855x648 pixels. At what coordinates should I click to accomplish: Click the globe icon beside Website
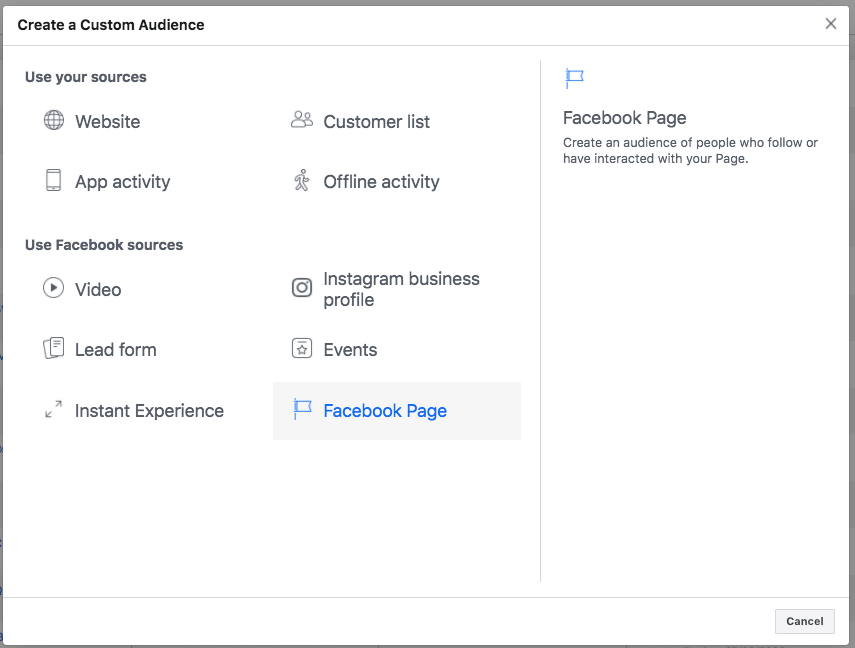[x=53, y=120]
